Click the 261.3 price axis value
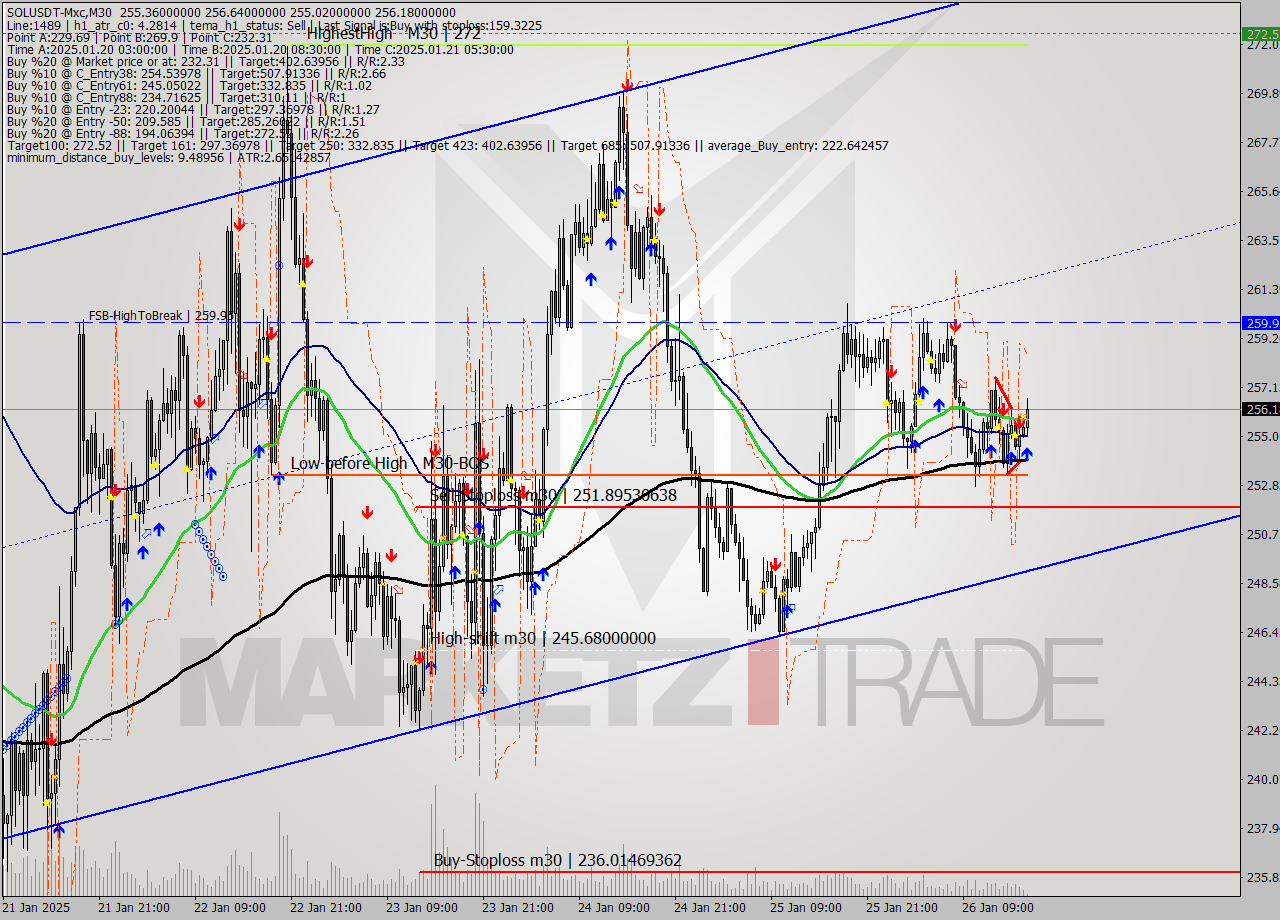The width and height of the screenshot is (1280, 920). point(1261,290)
